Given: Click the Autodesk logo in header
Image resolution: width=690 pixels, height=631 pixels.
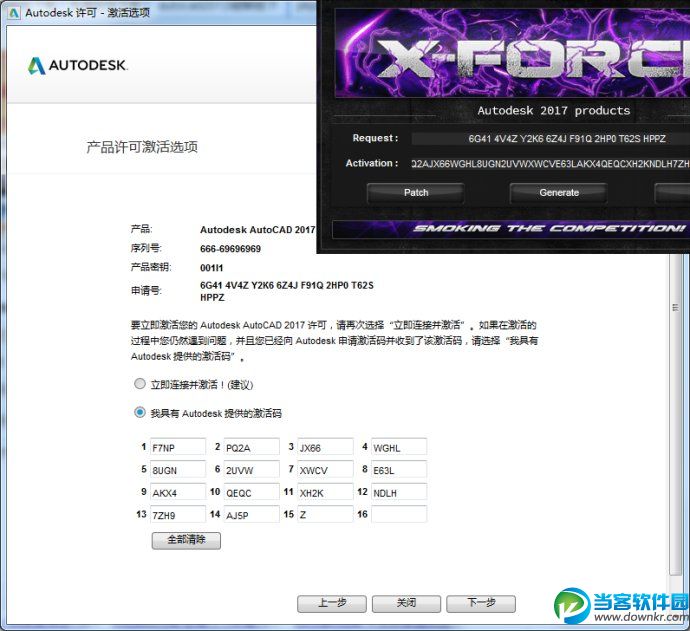Looking at the screenshot, I should [78, 66].
